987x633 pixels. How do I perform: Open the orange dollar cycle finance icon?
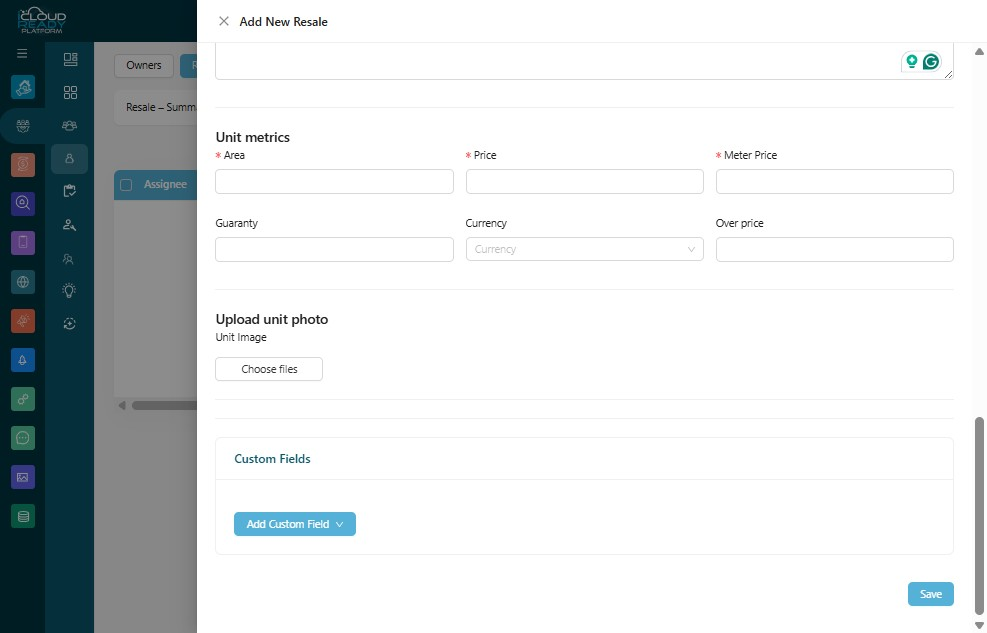[23, 165]
